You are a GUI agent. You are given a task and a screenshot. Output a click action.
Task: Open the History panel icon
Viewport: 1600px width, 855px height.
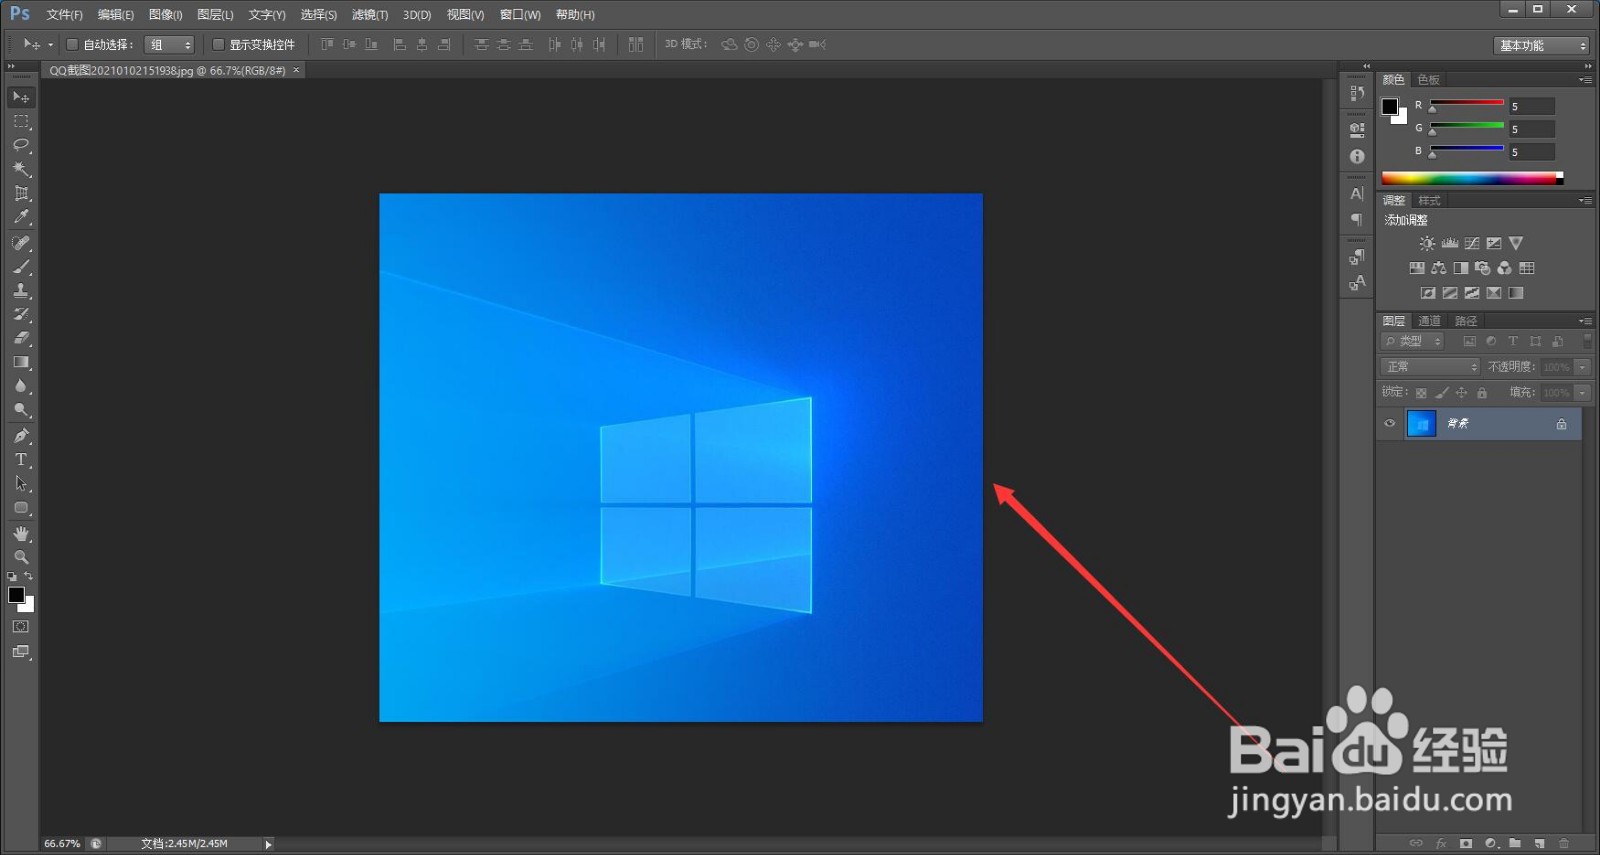pos(1357,93)
